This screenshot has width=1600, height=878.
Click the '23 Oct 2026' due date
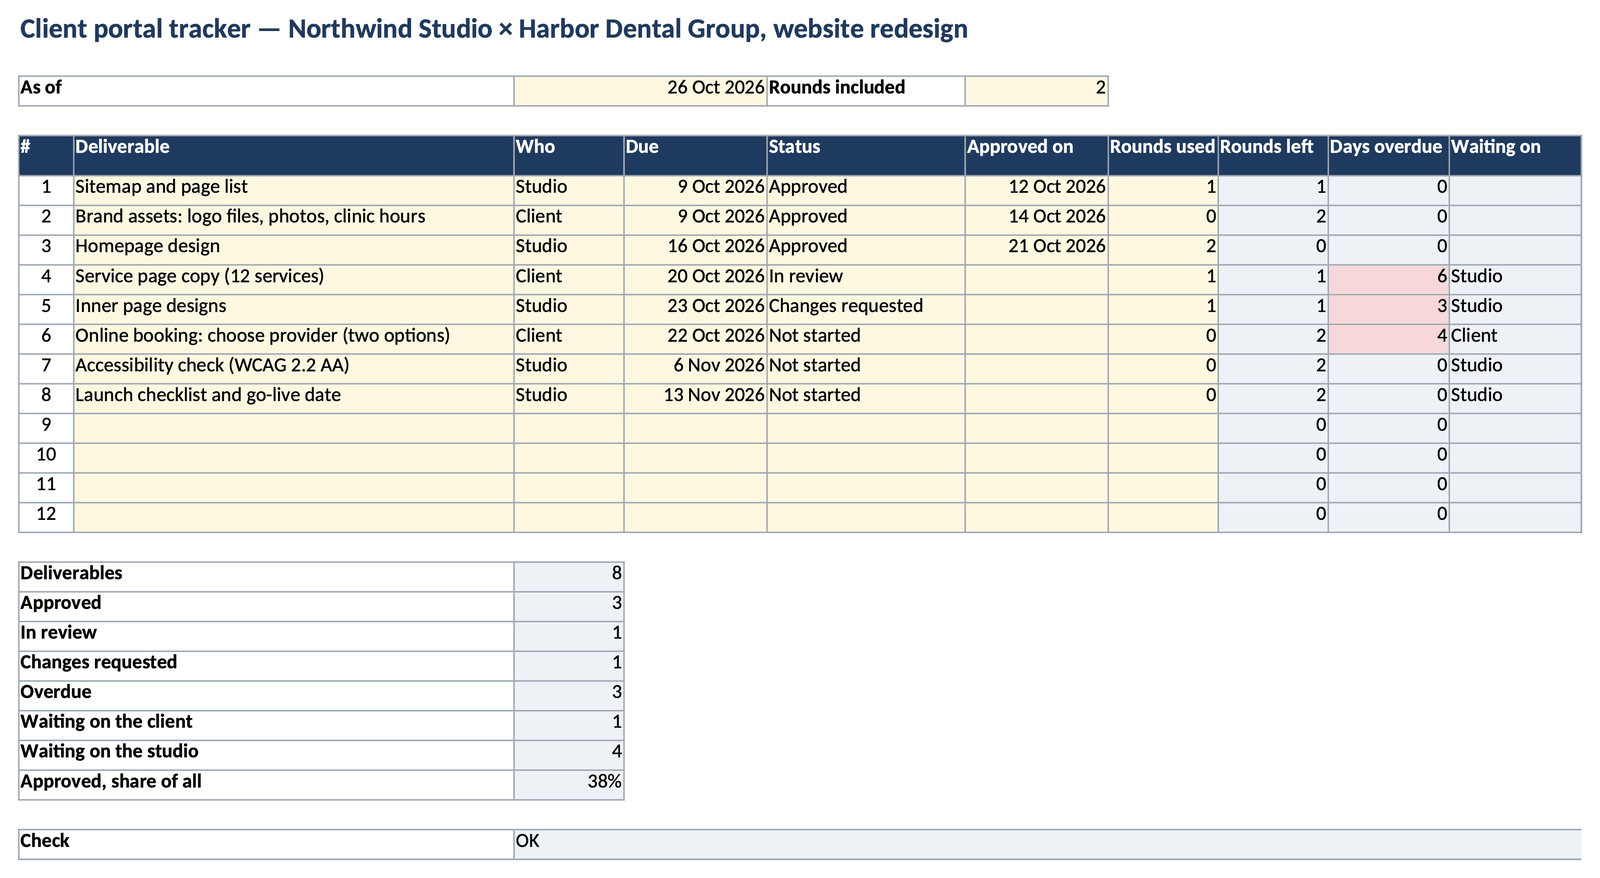tap(695, 310)
